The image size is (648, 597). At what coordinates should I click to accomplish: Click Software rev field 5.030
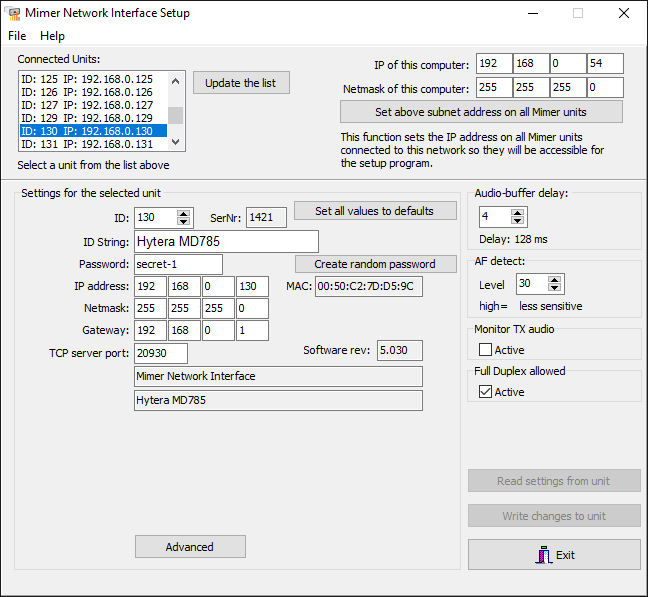[x=400, y=350]
